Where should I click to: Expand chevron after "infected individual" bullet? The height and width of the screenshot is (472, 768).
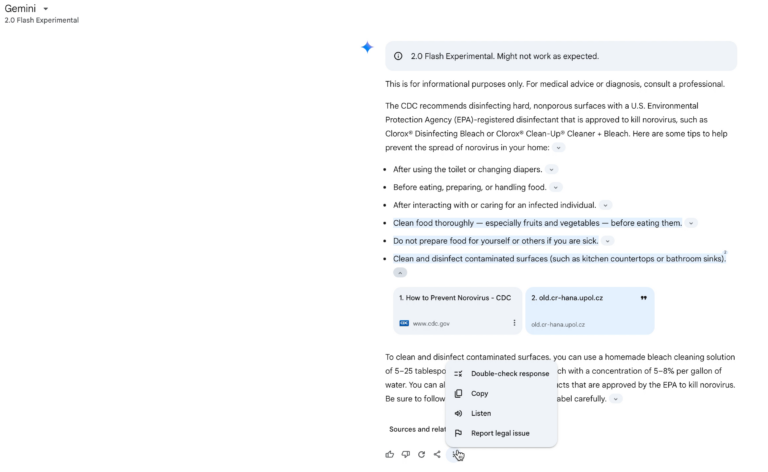click(x=605, y=205)
